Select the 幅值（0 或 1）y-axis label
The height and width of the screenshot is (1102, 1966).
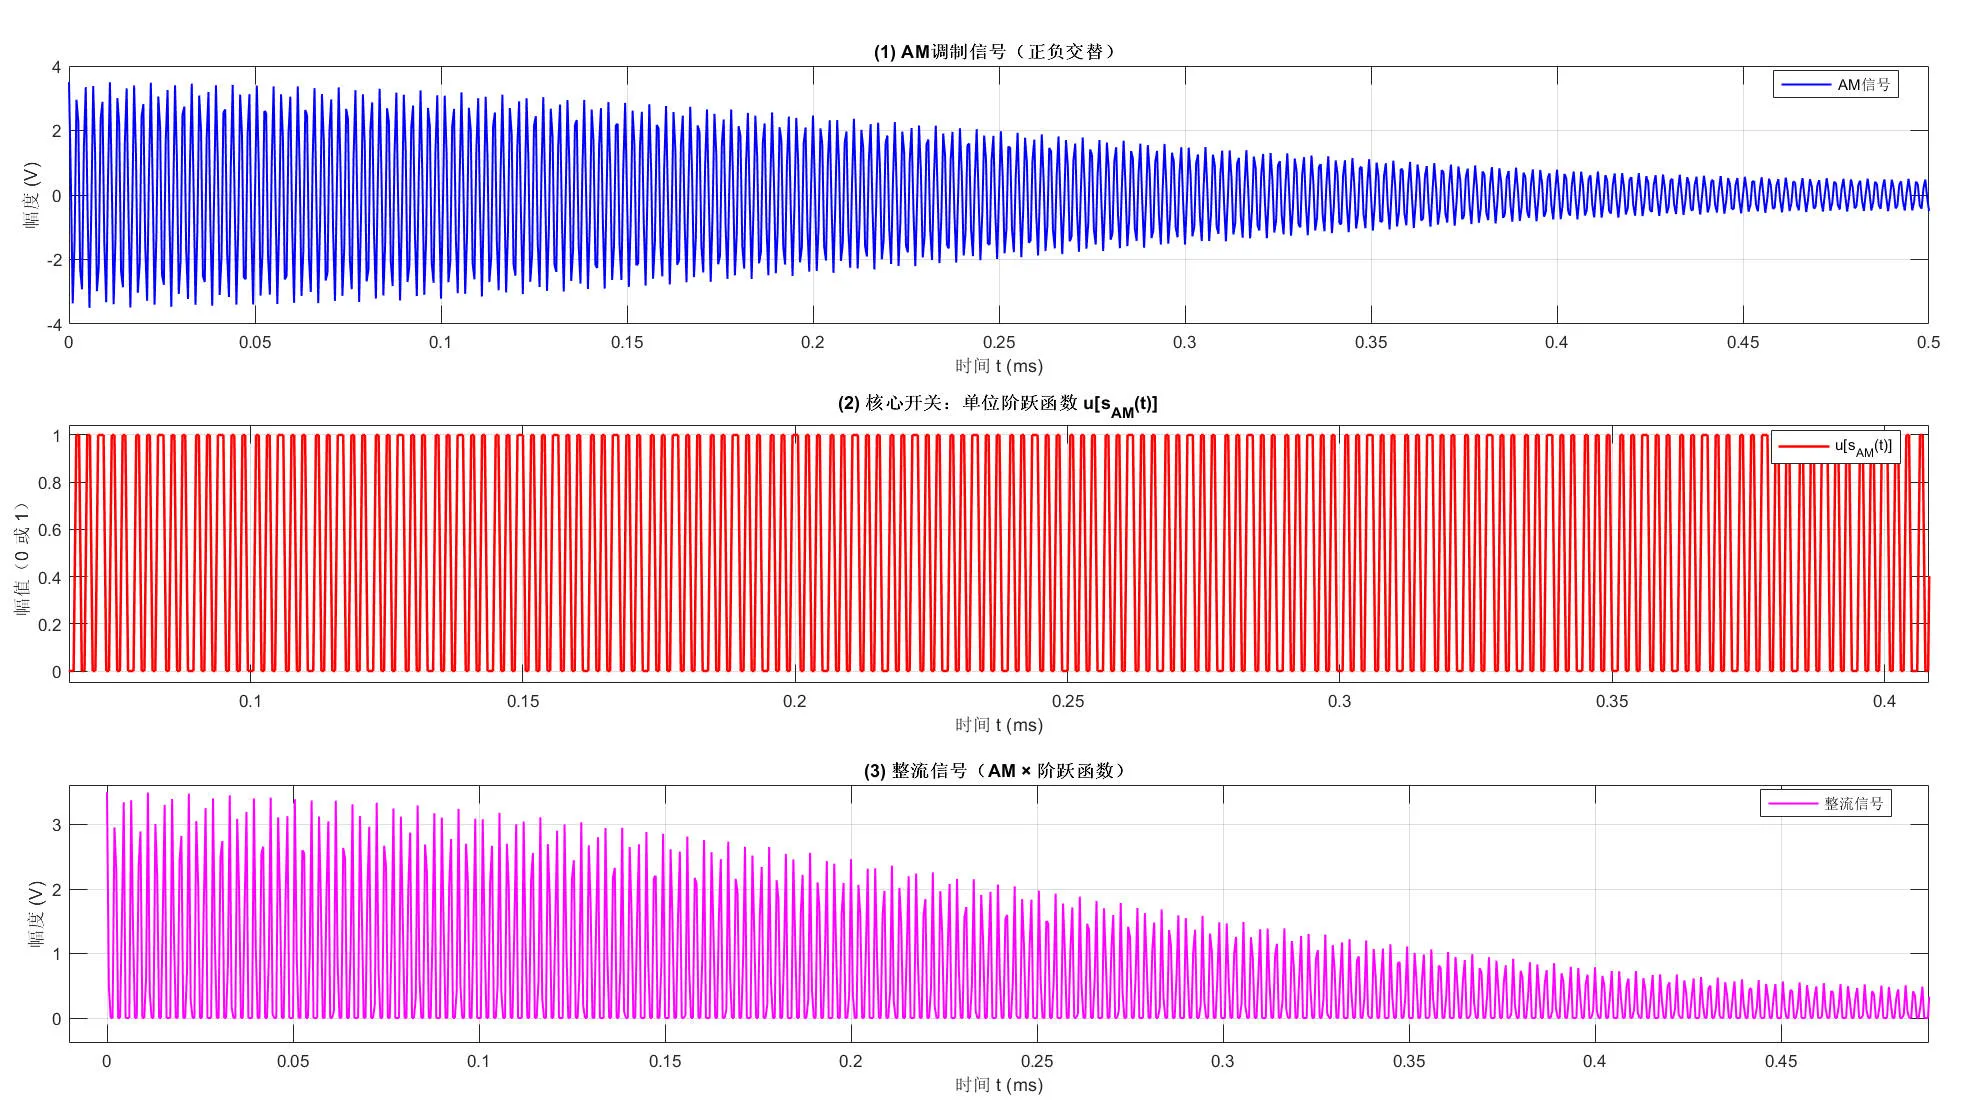22,557
